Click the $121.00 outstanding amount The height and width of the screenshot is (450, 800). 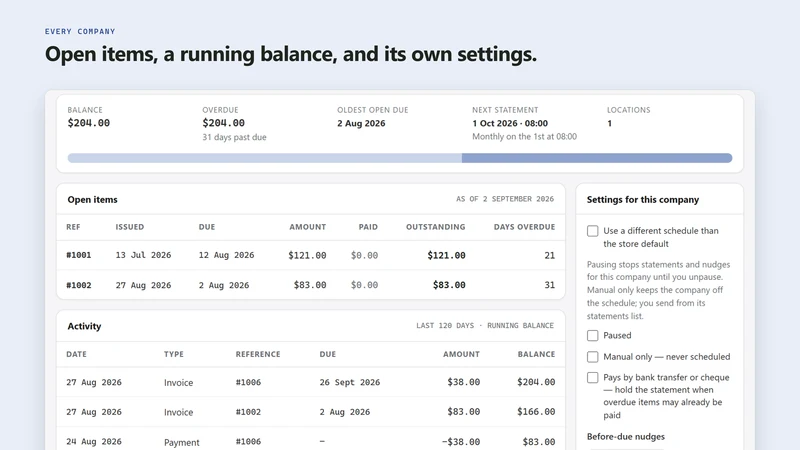pos(446,255)
